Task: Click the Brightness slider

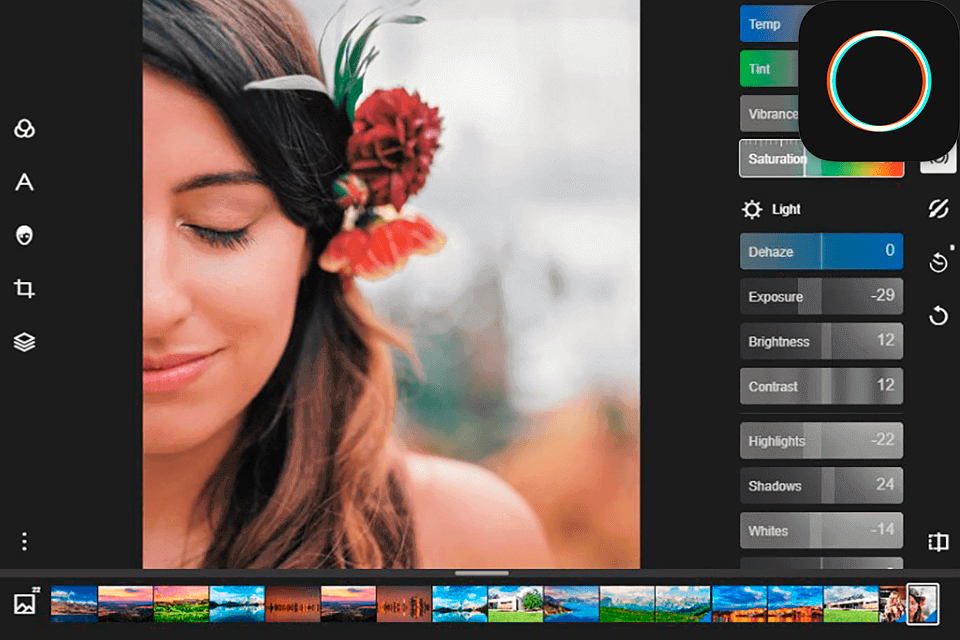Action: click(822, 341)
